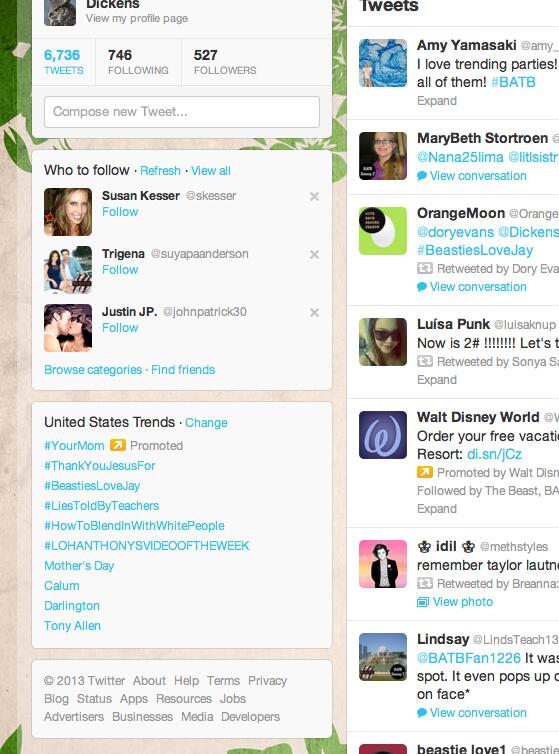Viewport: 559px width, 754px height.
Task: Open the footer Developers link
Action: pyautogui.click(x=250, y=717)
